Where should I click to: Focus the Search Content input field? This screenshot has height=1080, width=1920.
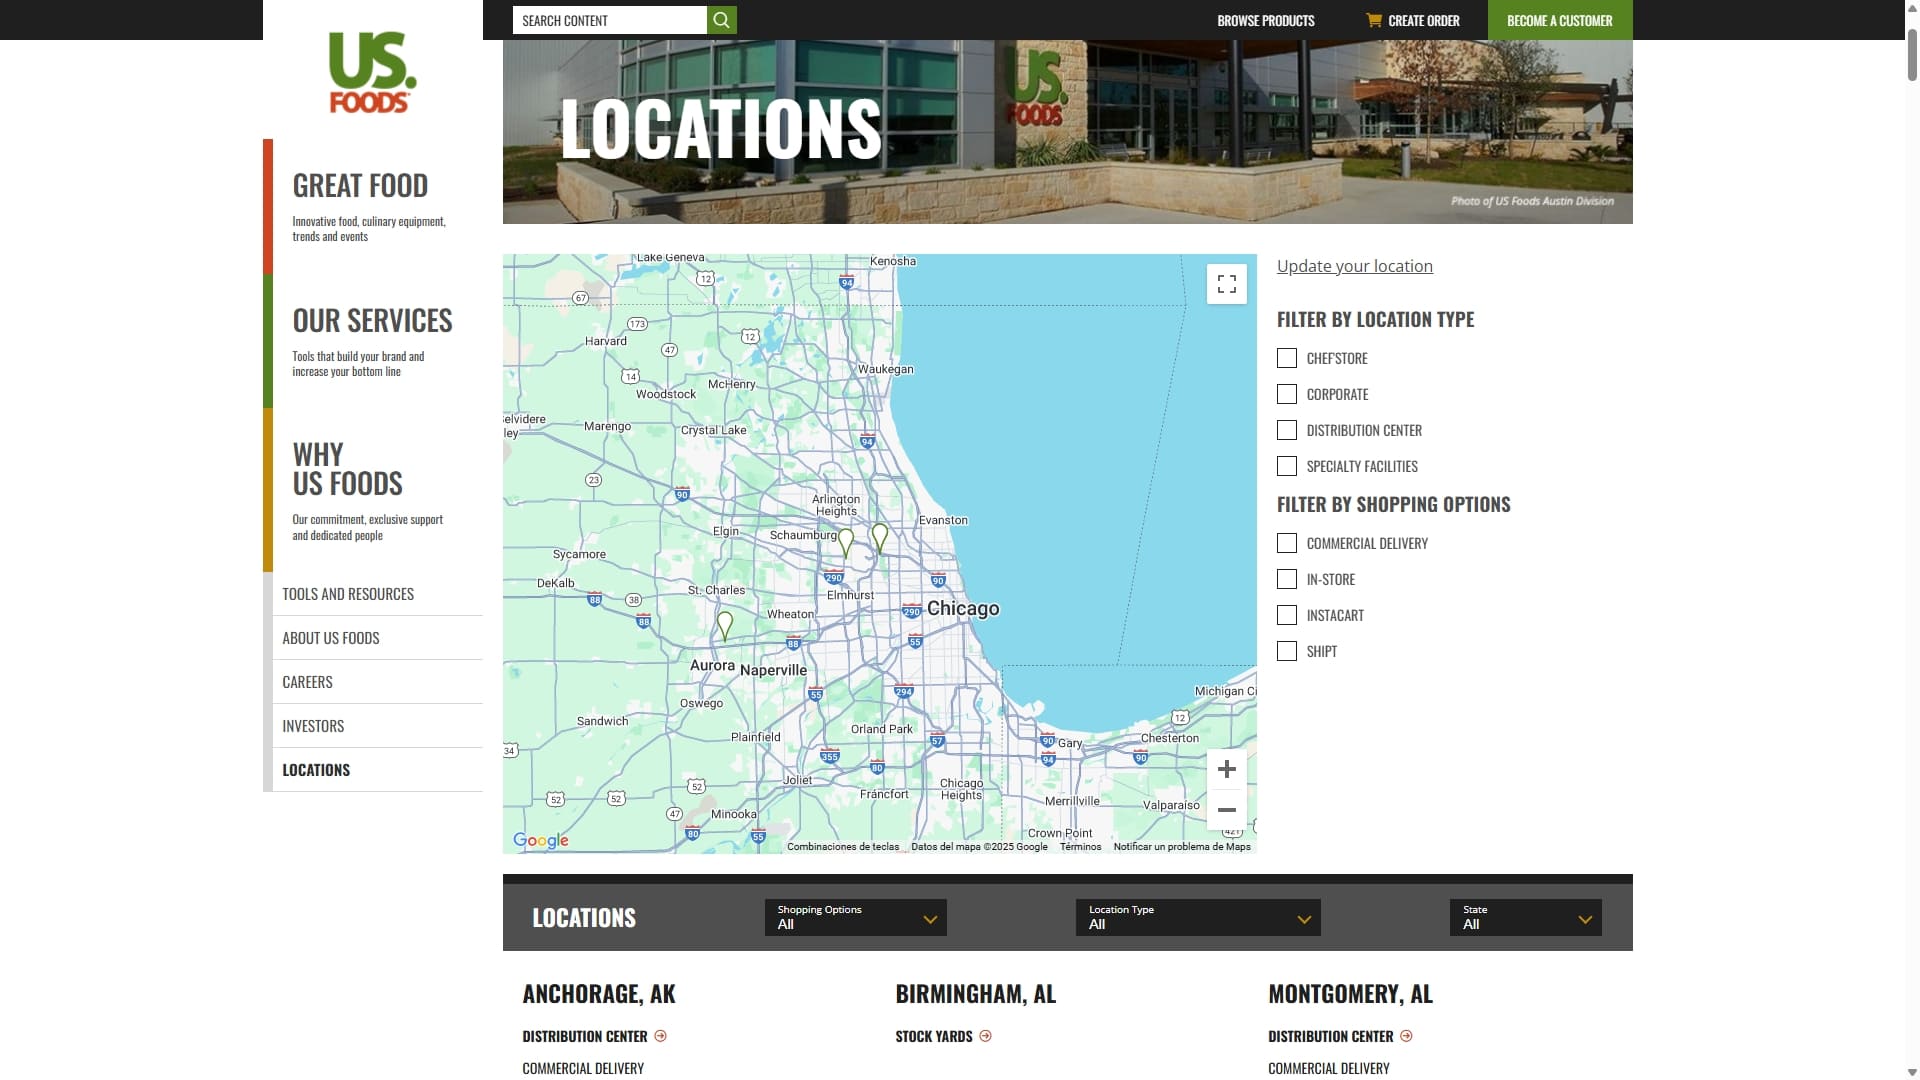pos(609,20)
